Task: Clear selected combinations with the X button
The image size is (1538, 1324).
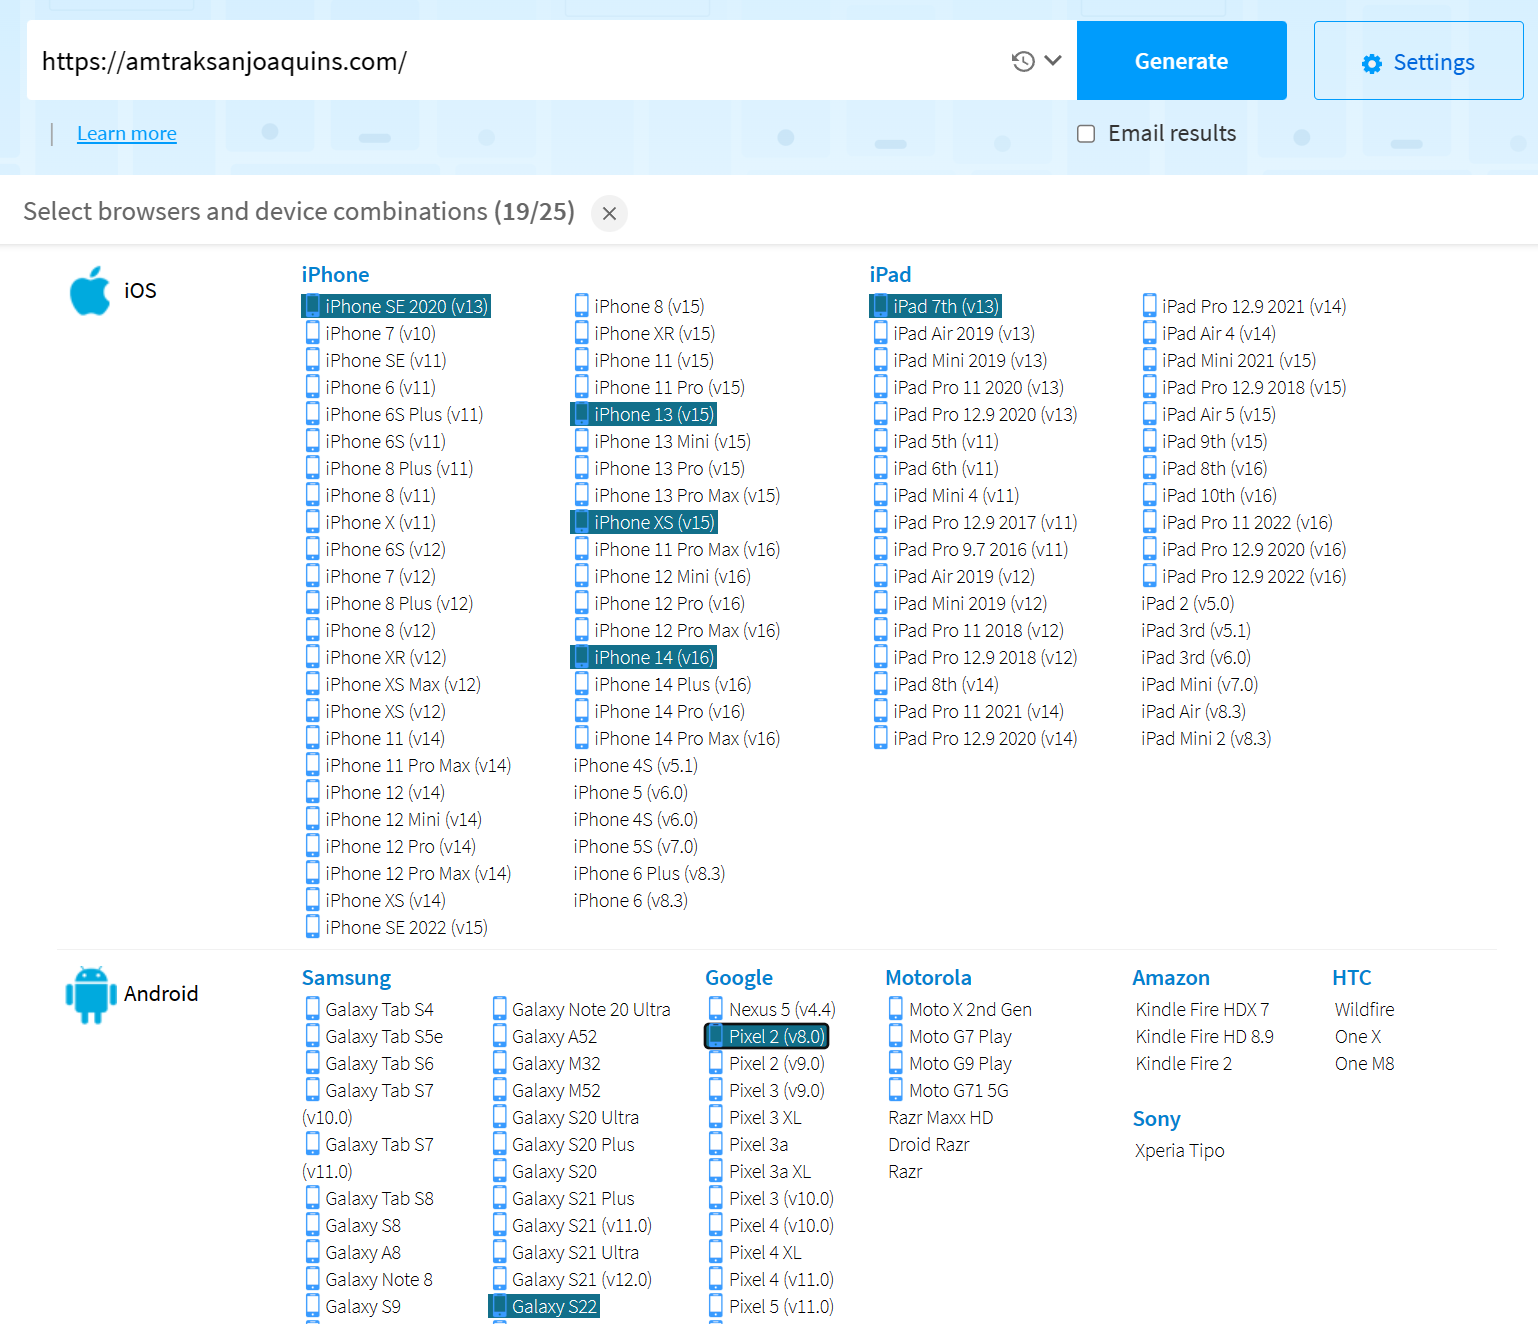Action: [x=609, y=213]
